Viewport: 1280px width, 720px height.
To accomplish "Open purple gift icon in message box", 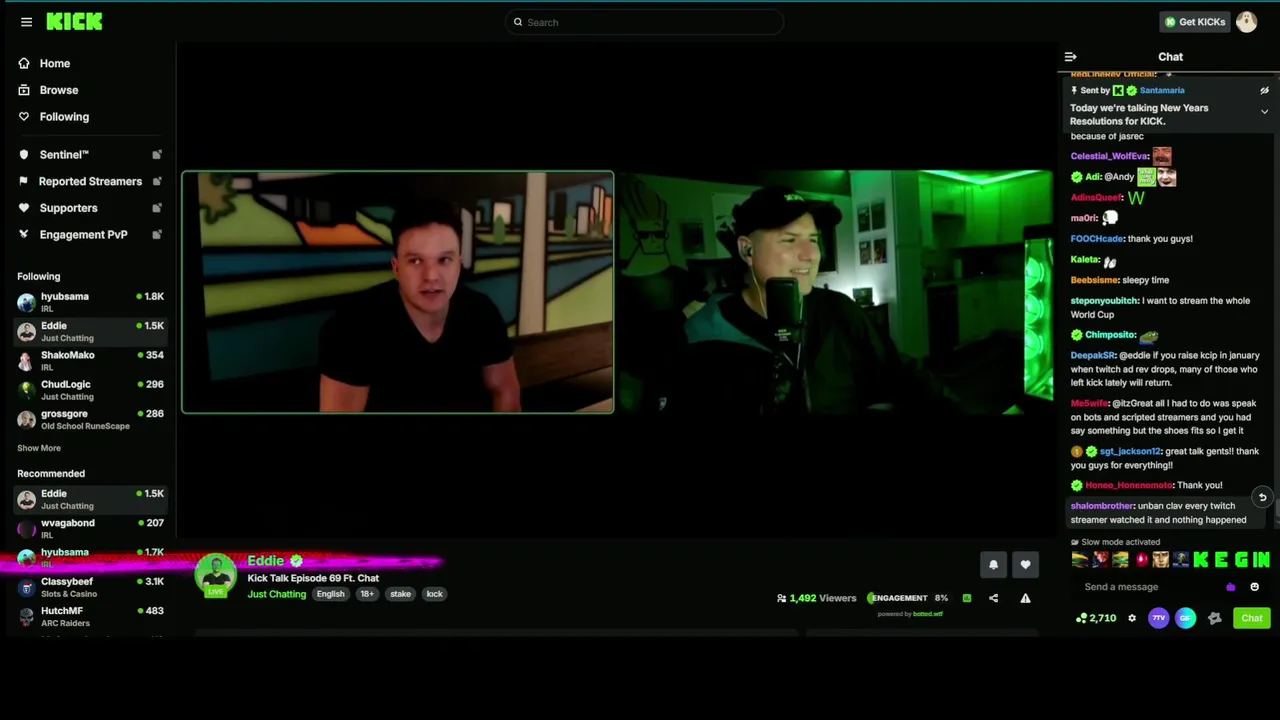I will [1230, 587].
